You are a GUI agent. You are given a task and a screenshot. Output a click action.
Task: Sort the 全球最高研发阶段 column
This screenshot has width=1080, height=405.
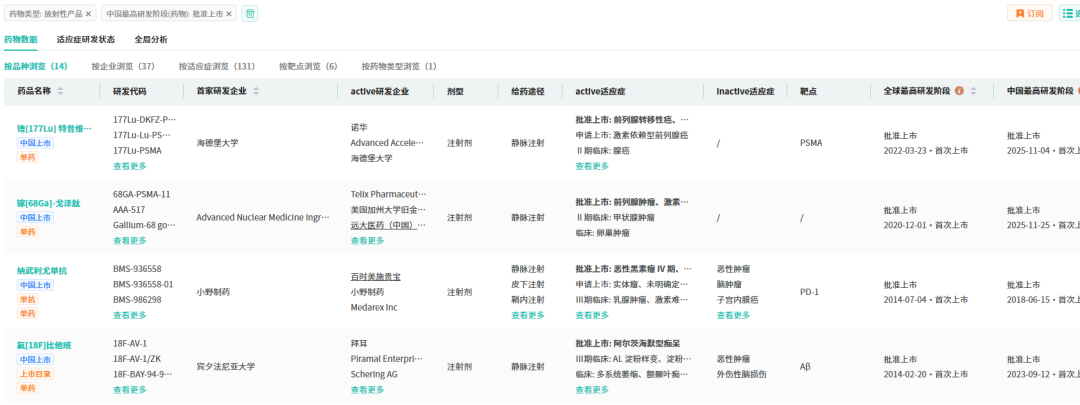973,91
